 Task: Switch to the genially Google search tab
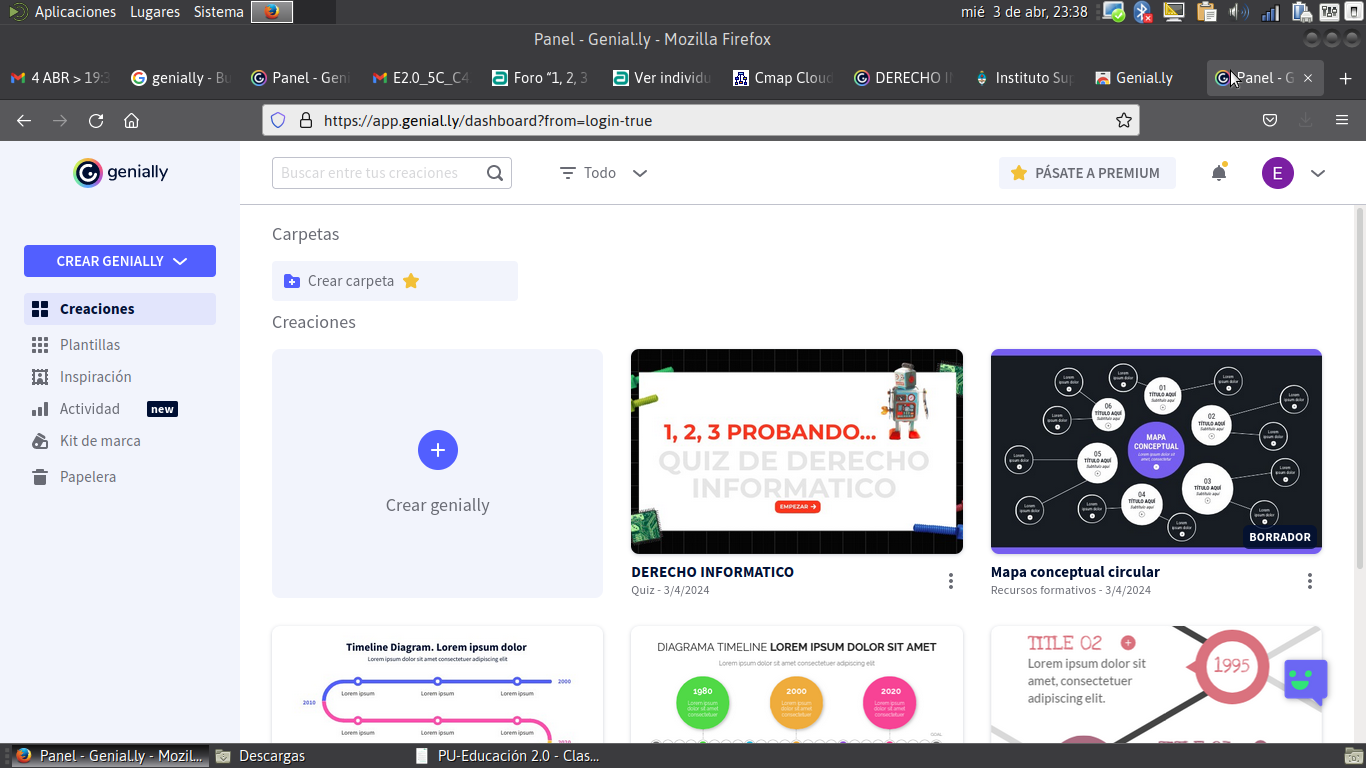pos(180,78)
